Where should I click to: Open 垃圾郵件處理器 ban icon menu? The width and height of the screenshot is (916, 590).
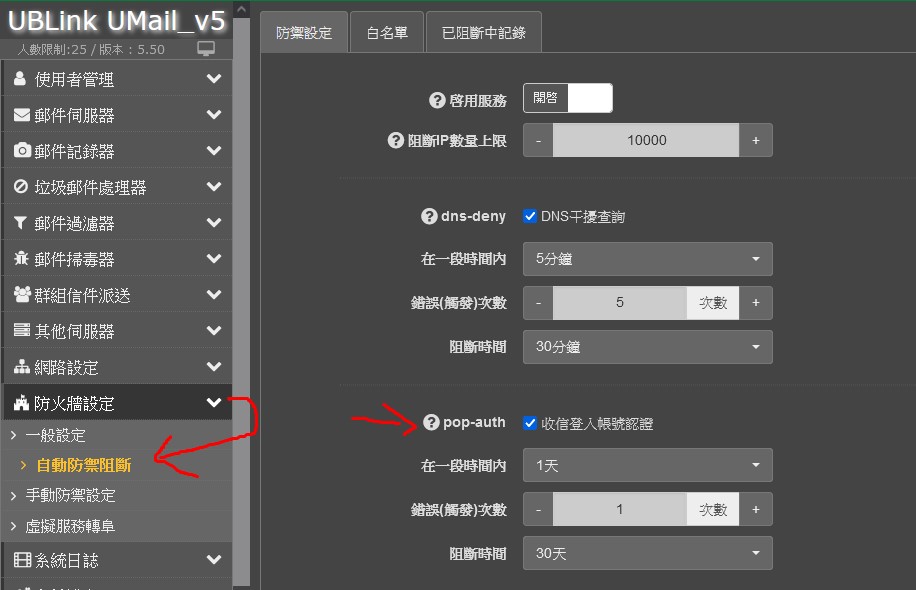point(21,187)
